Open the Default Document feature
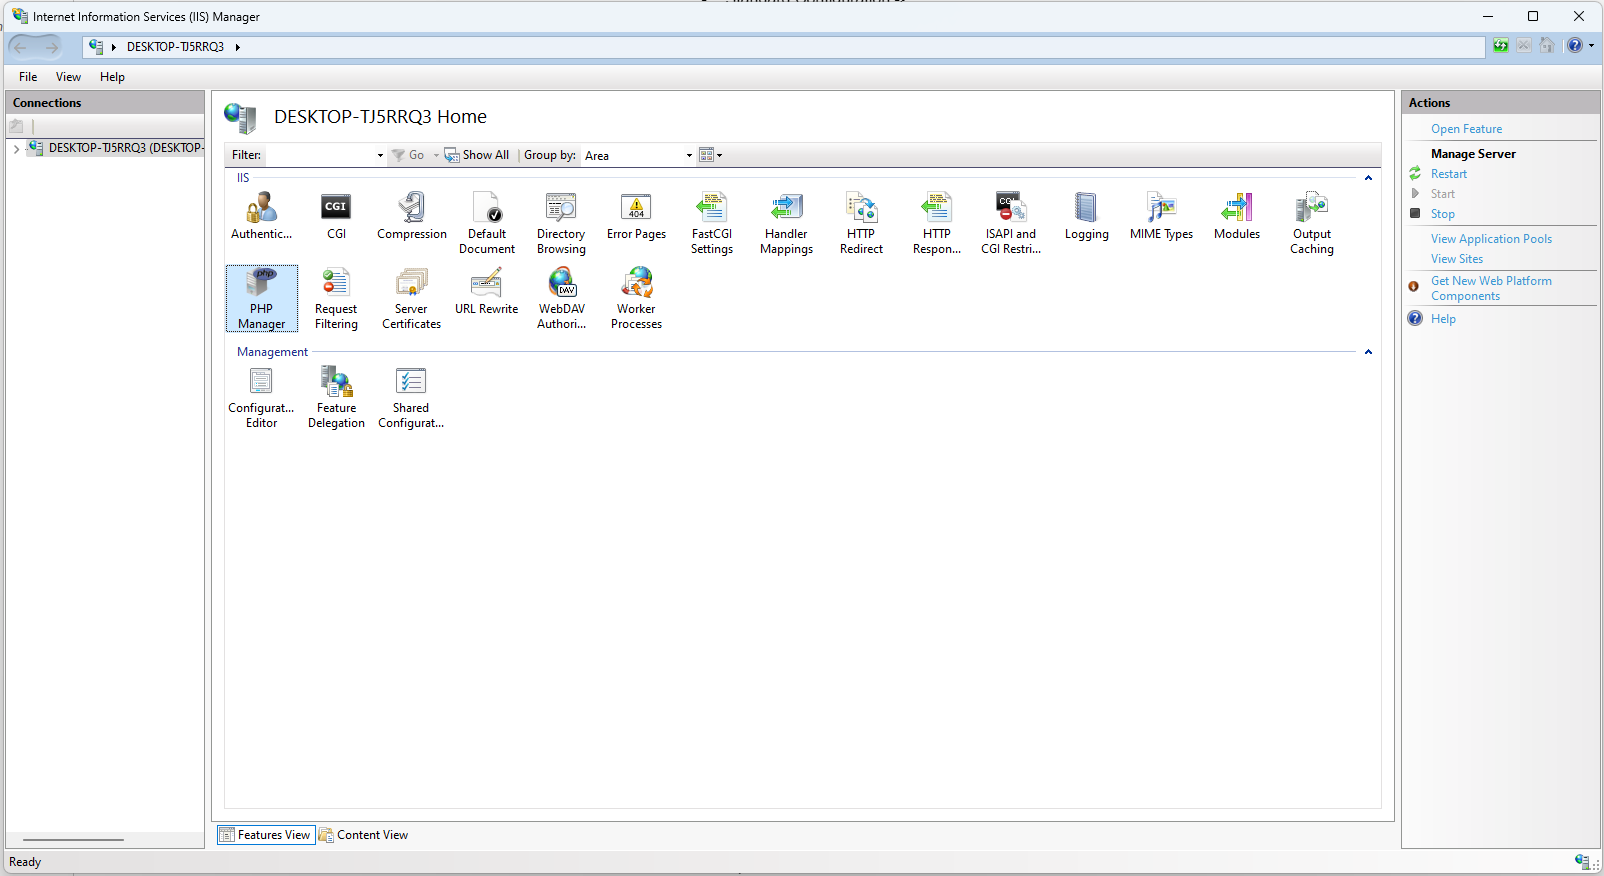 [487, 223]
